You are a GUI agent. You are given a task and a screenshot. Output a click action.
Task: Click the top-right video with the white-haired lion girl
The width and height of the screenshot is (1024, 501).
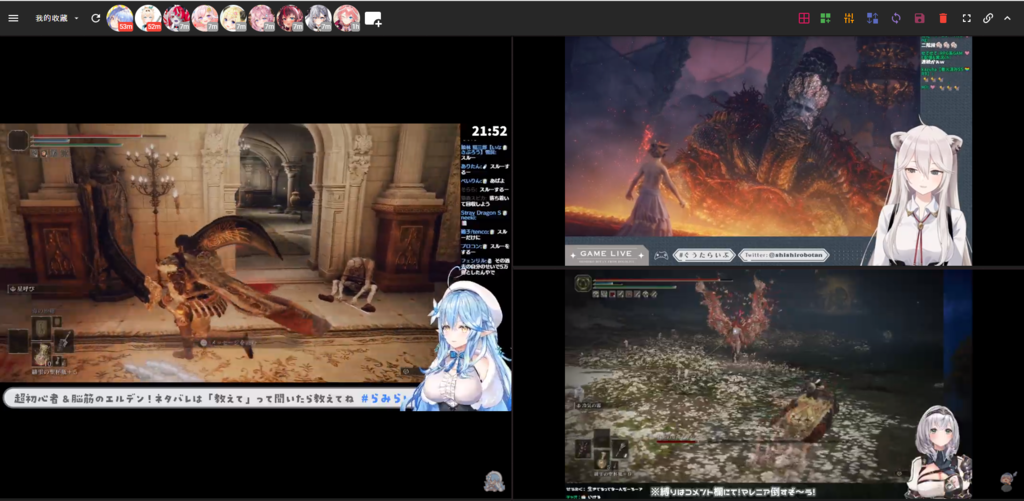coord(768,151)
